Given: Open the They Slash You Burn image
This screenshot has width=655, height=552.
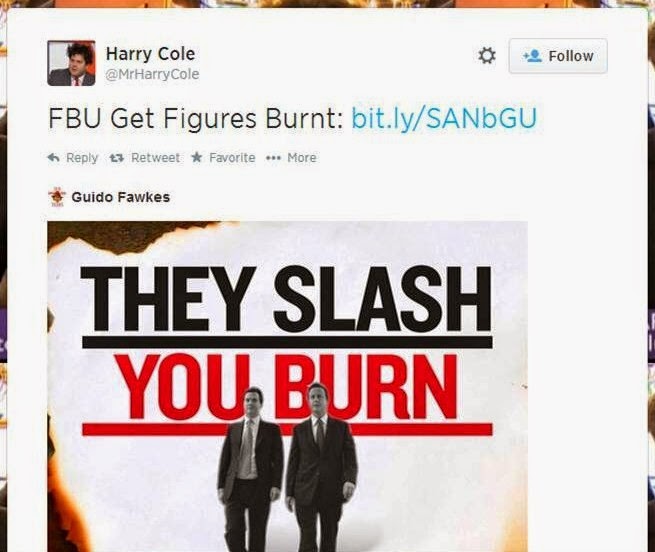Looking at the screenshot, I should [x=287, y=387].
